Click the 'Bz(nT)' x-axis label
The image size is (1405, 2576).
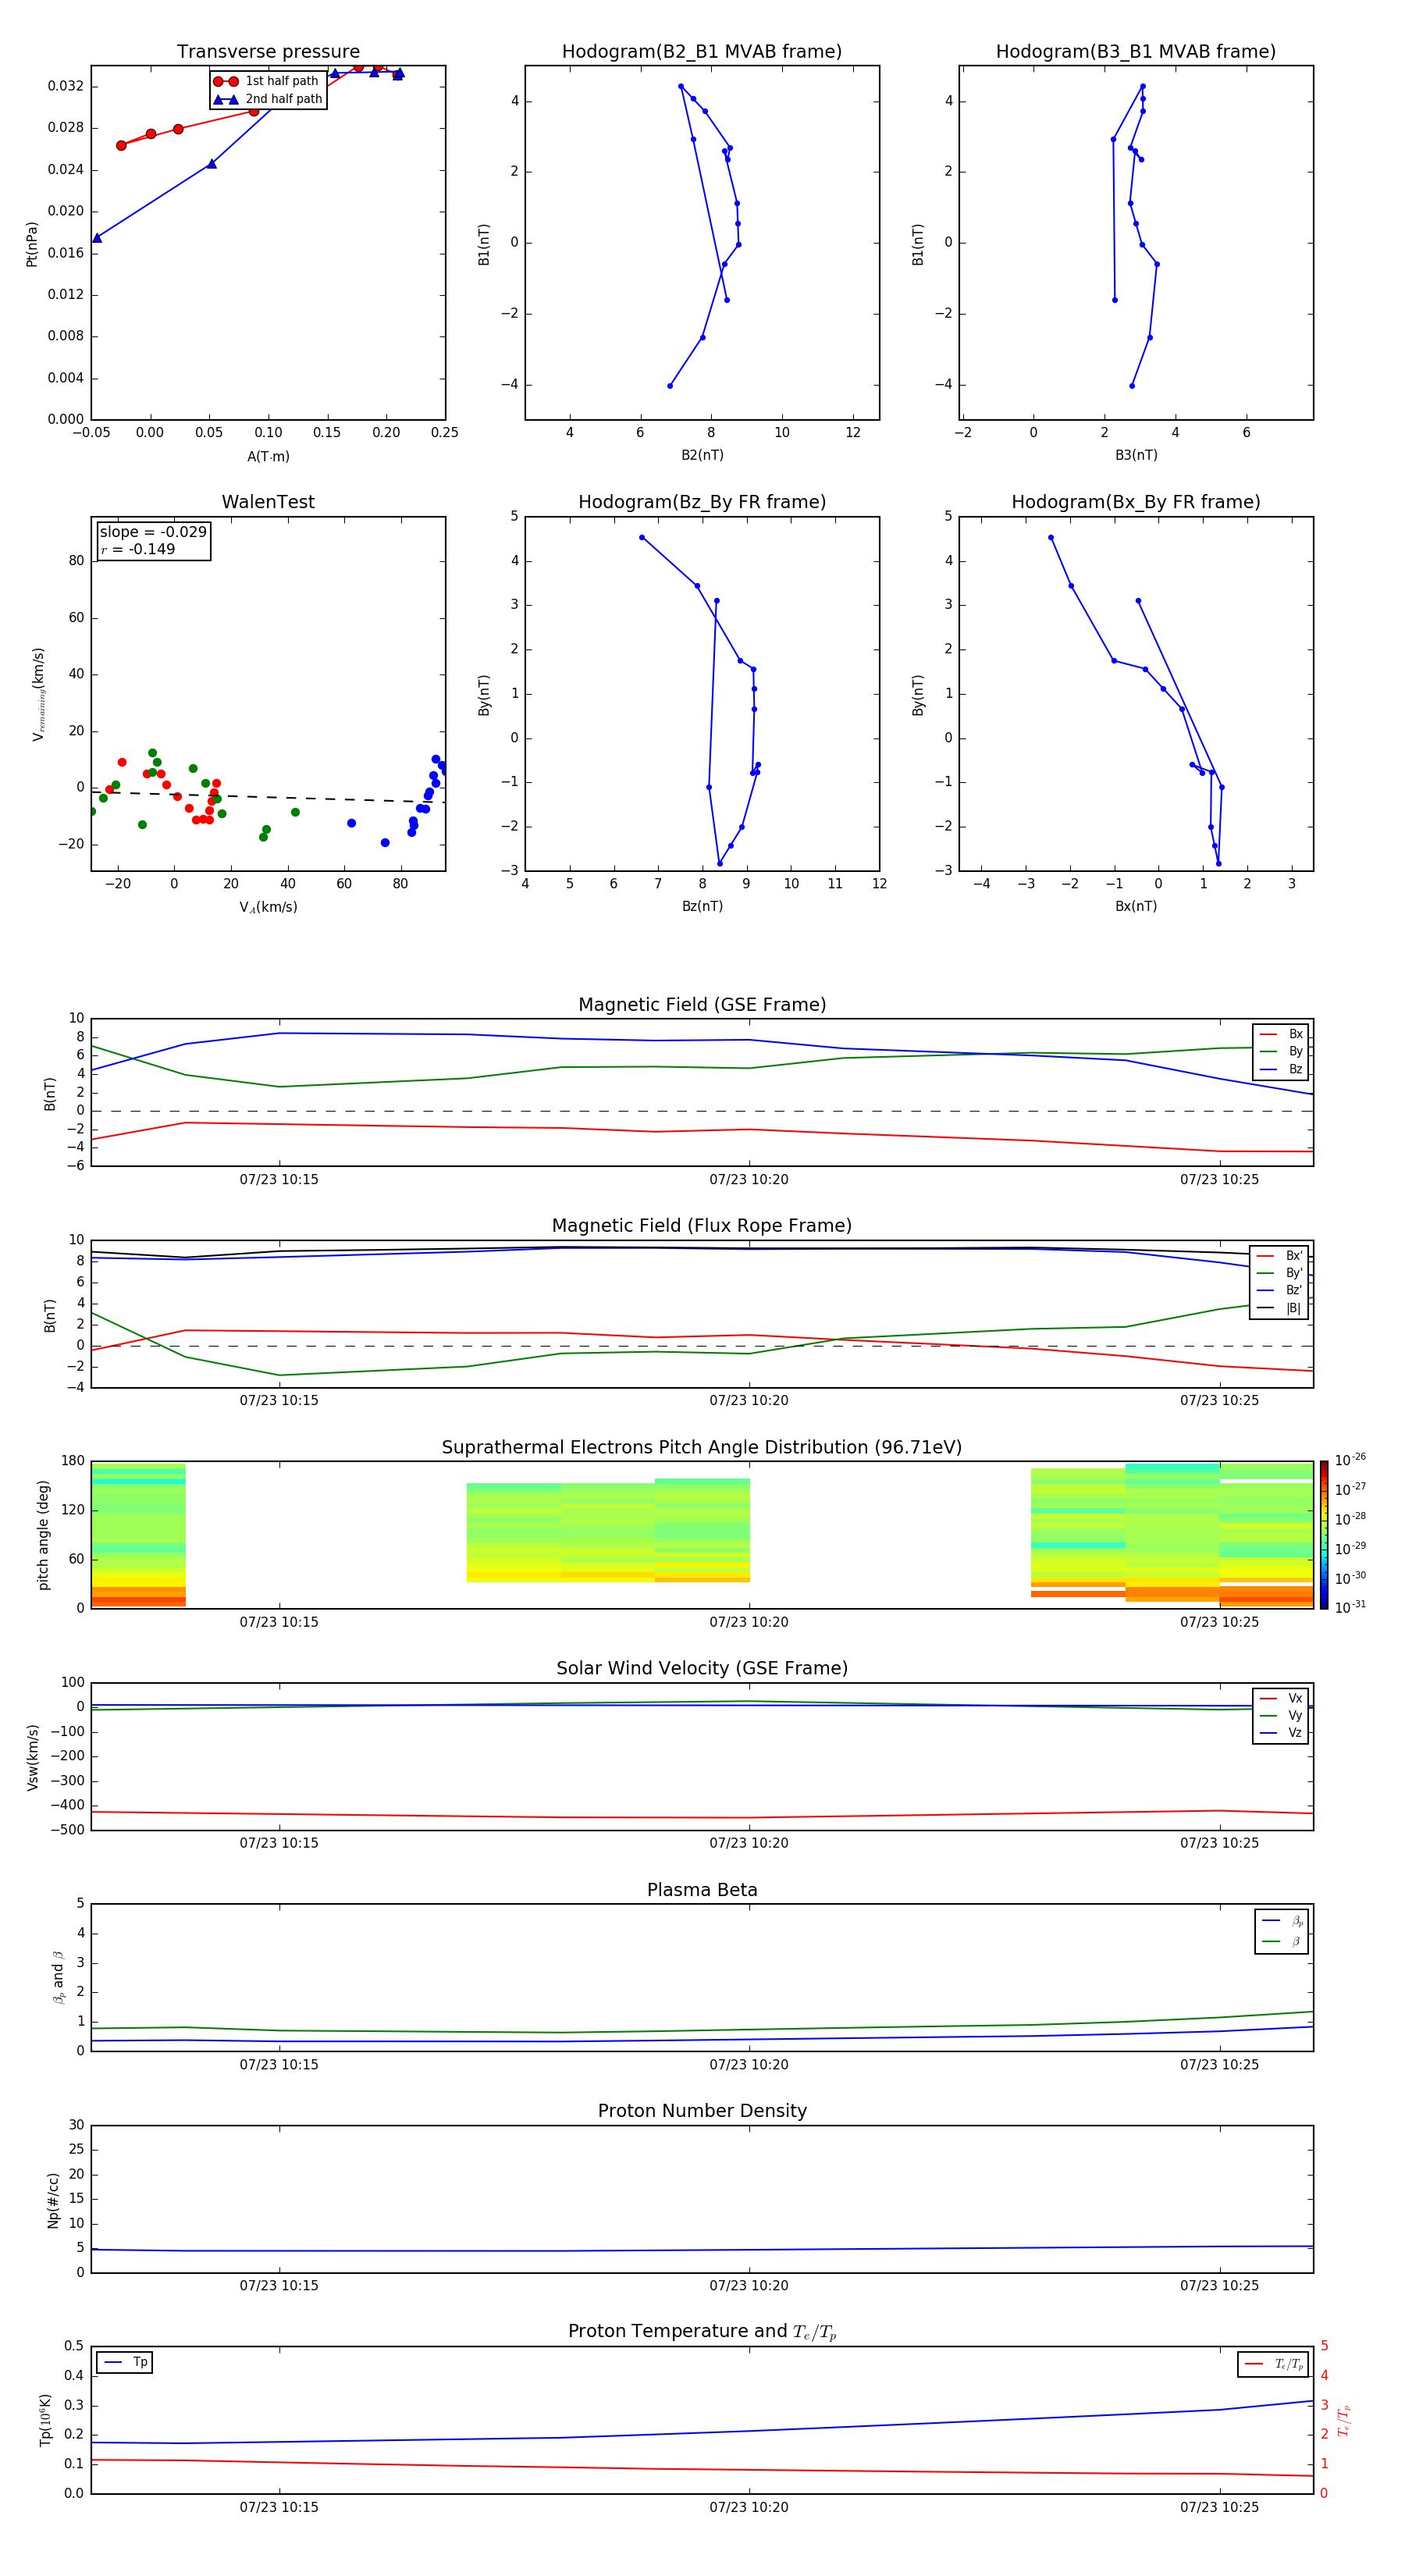click(x=702, y=906)
